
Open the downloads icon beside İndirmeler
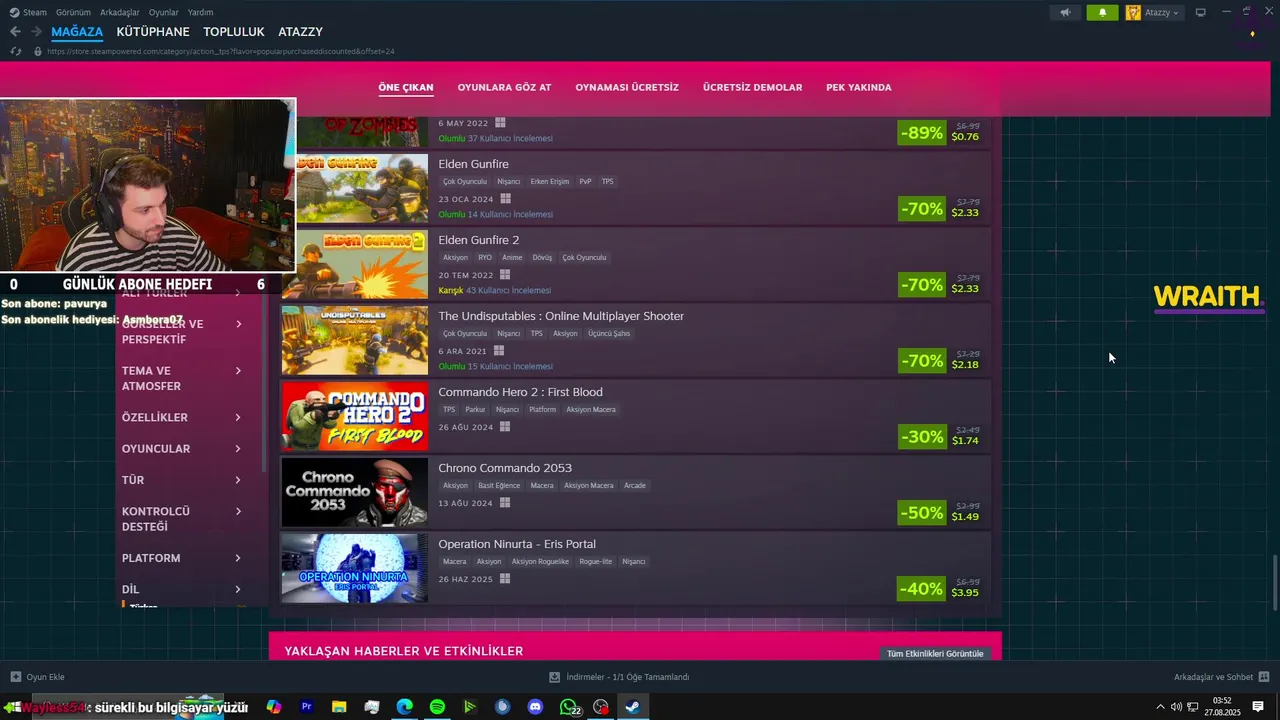pyautogui.click(x=555, y=677)
